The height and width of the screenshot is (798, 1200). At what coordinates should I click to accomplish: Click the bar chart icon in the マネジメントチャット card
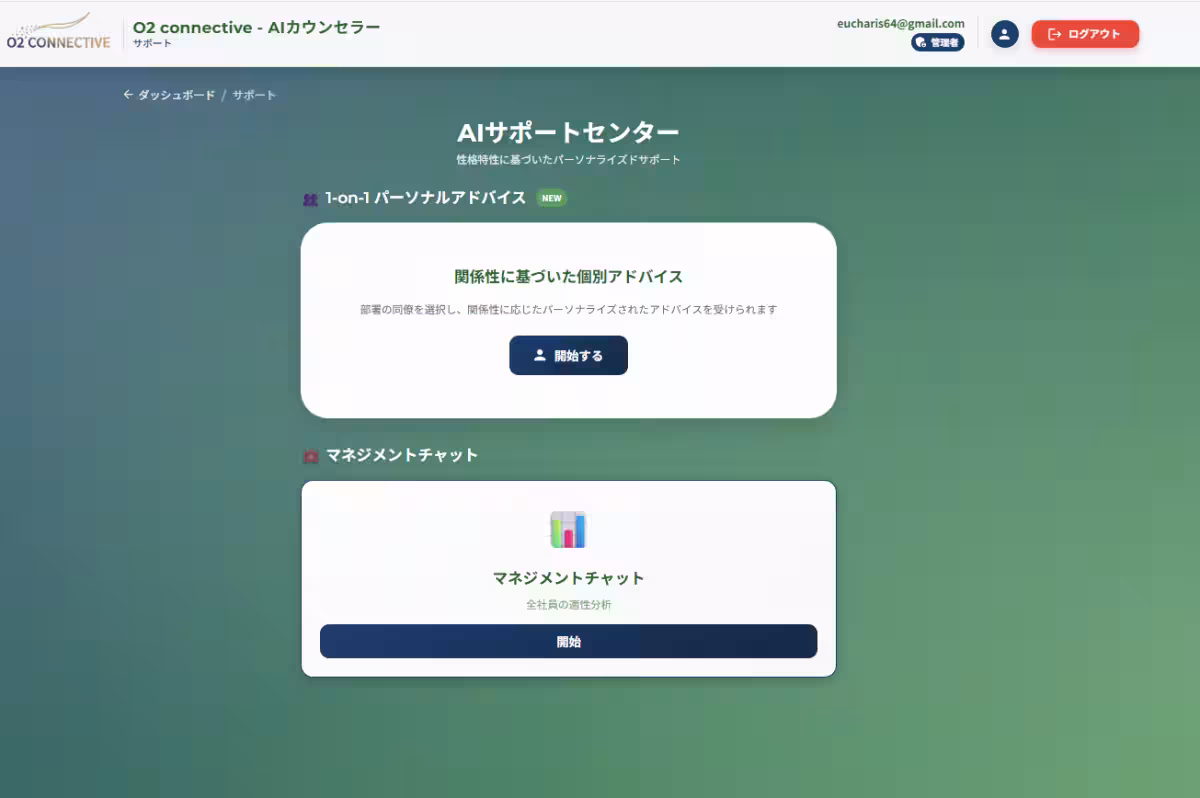click(x=568, y=530)
